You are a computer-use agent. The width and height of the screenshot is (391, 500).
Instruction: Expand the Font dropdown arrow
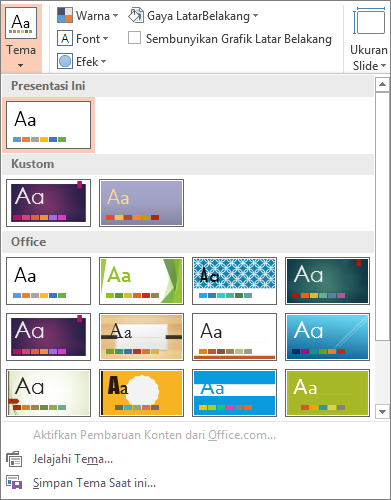(105, 39)
